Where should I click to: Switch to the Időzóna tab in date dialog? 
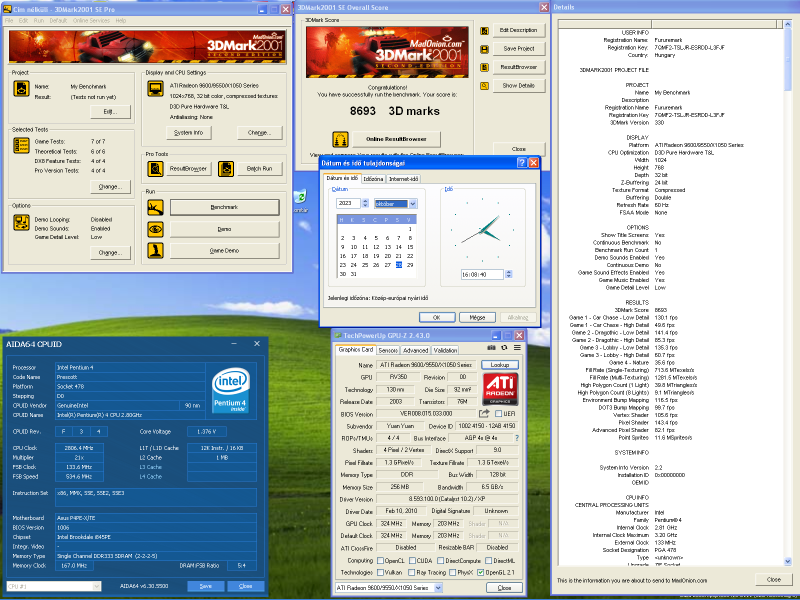373,179
